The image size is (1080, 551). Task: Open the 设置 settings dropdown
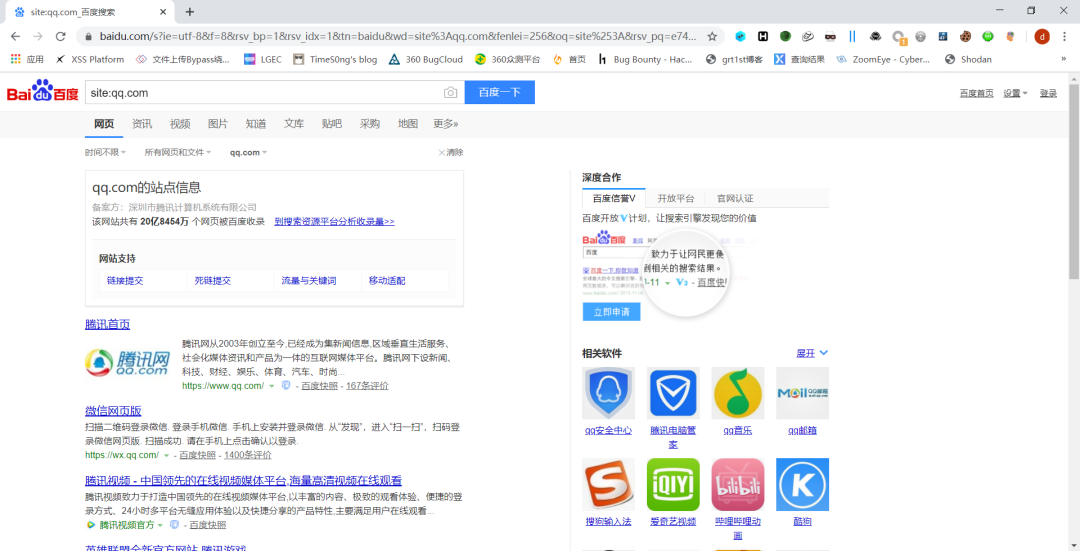click(x=1015, y=94)
